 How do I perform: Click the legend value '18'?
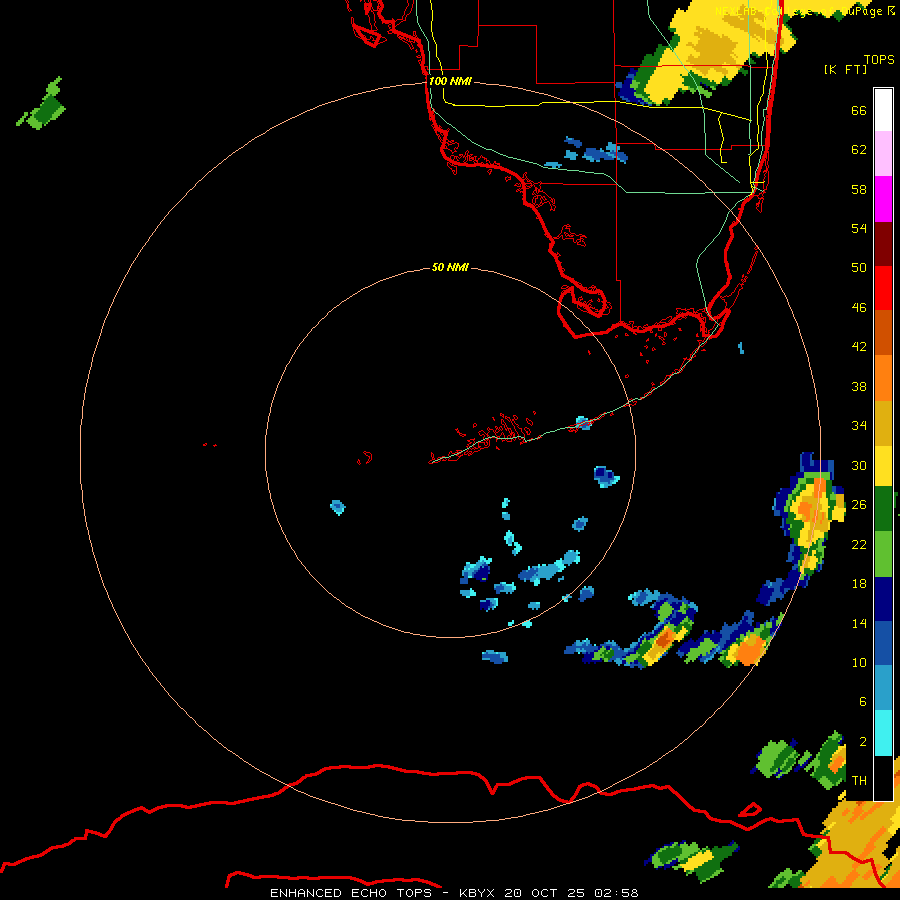click(x=859, y=584)
